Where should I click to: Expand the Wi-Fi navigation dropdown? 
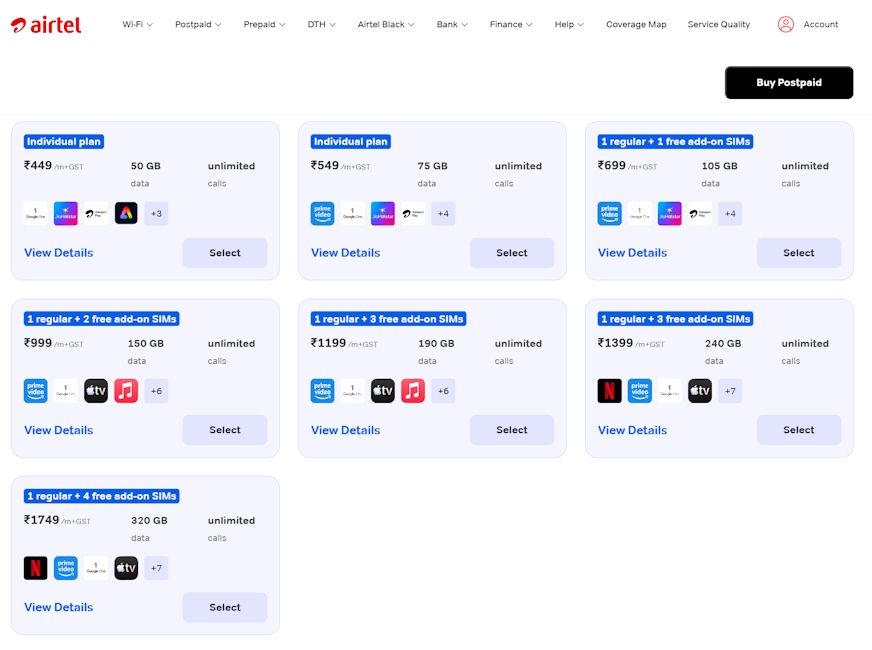(x=138, y=24)
